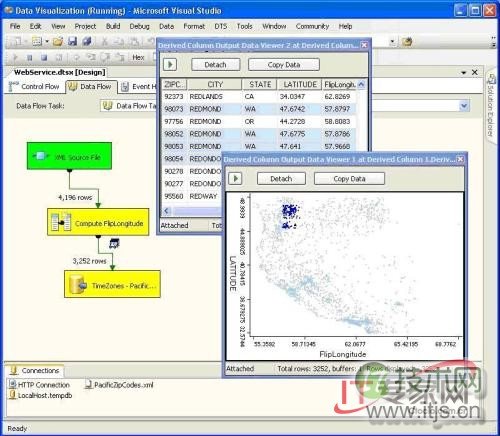Image resolution: width=500 pixels, height=436 pixels.
Task: Click the Open File folder toolbar icon
Action: click(x=58, y=41)
